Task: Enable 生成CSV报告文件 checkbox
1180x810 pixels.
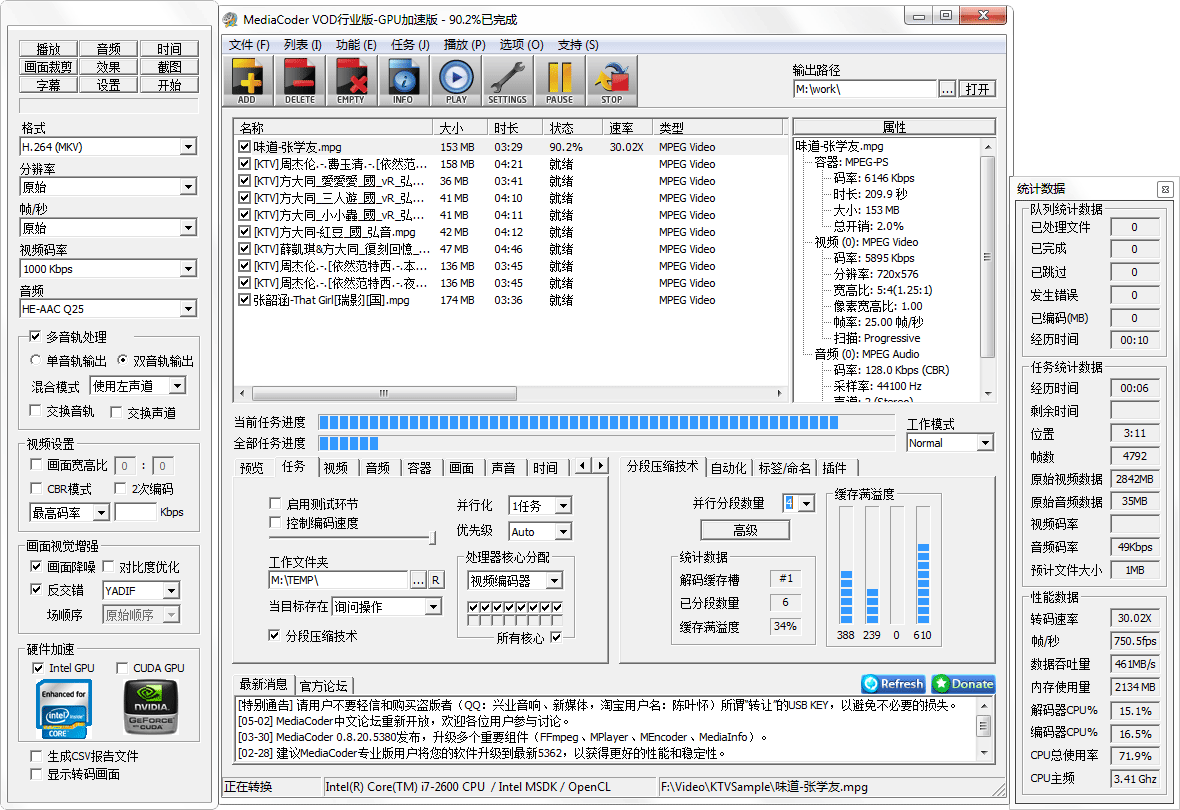Action: coord(35,755)
